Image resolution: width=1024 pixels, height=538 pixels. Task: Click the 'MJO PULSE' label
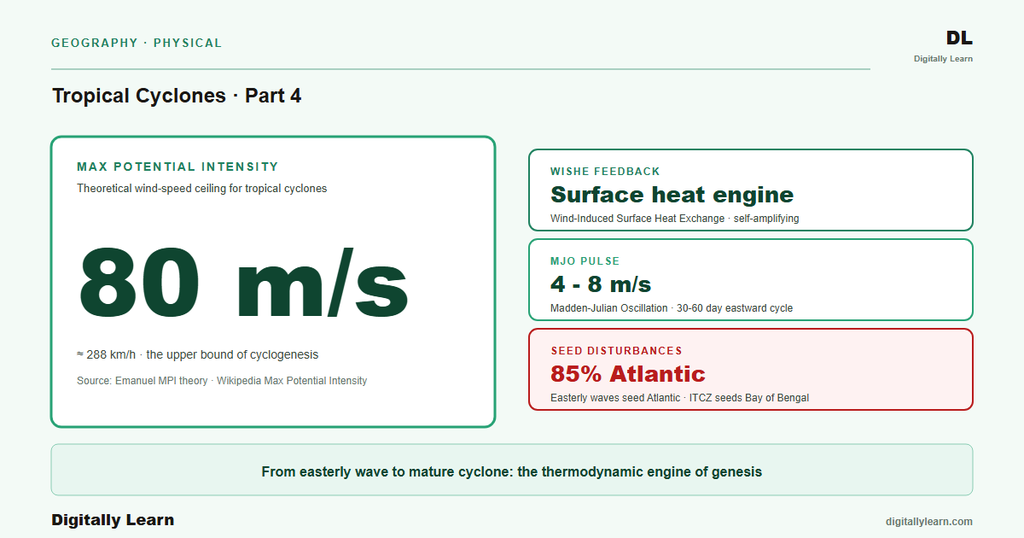pyautogui.click(x=584, y=261)
